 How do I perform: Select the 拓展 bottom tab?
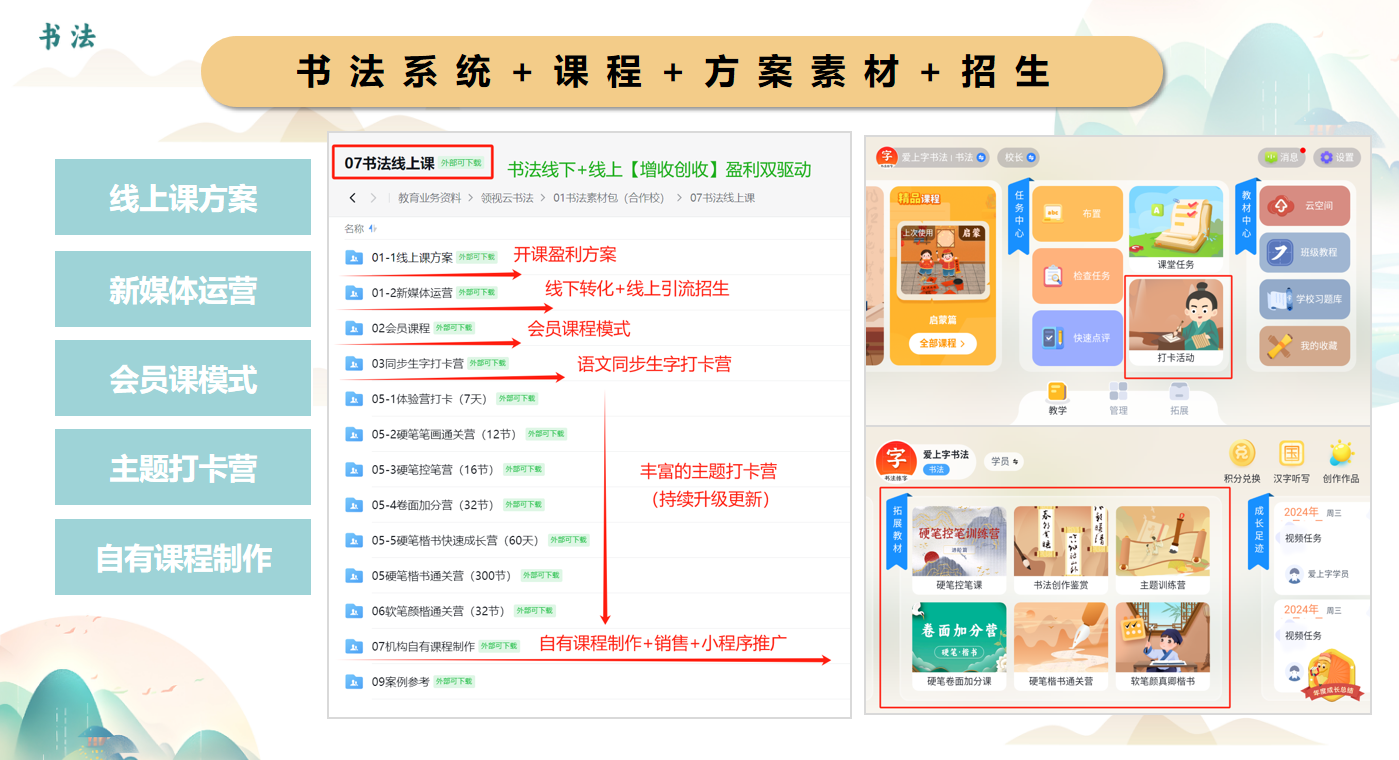(x=1179, y=398)
